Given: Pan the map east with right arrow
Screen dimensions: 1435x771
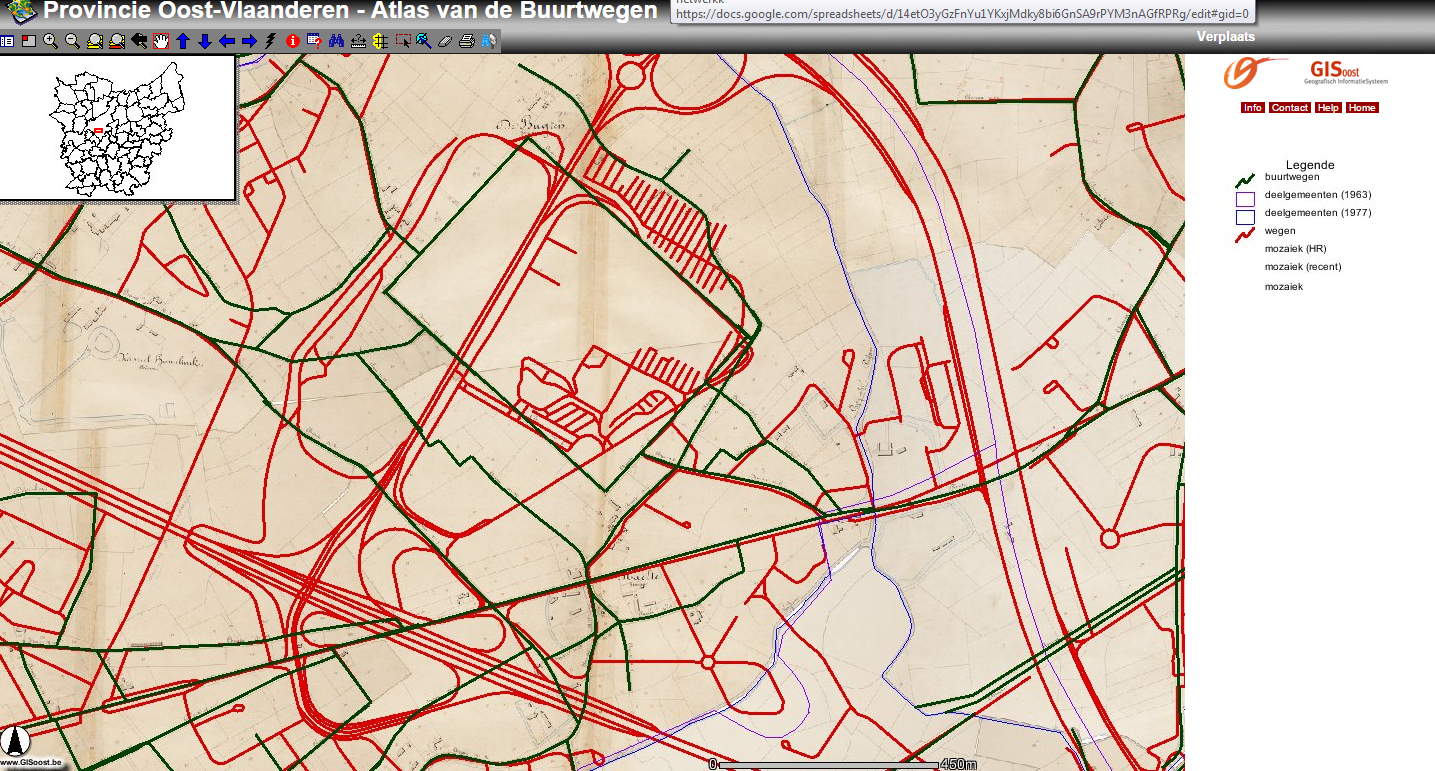Looking at the screenshot, I should pyautogui.click(x=249, y=41).
